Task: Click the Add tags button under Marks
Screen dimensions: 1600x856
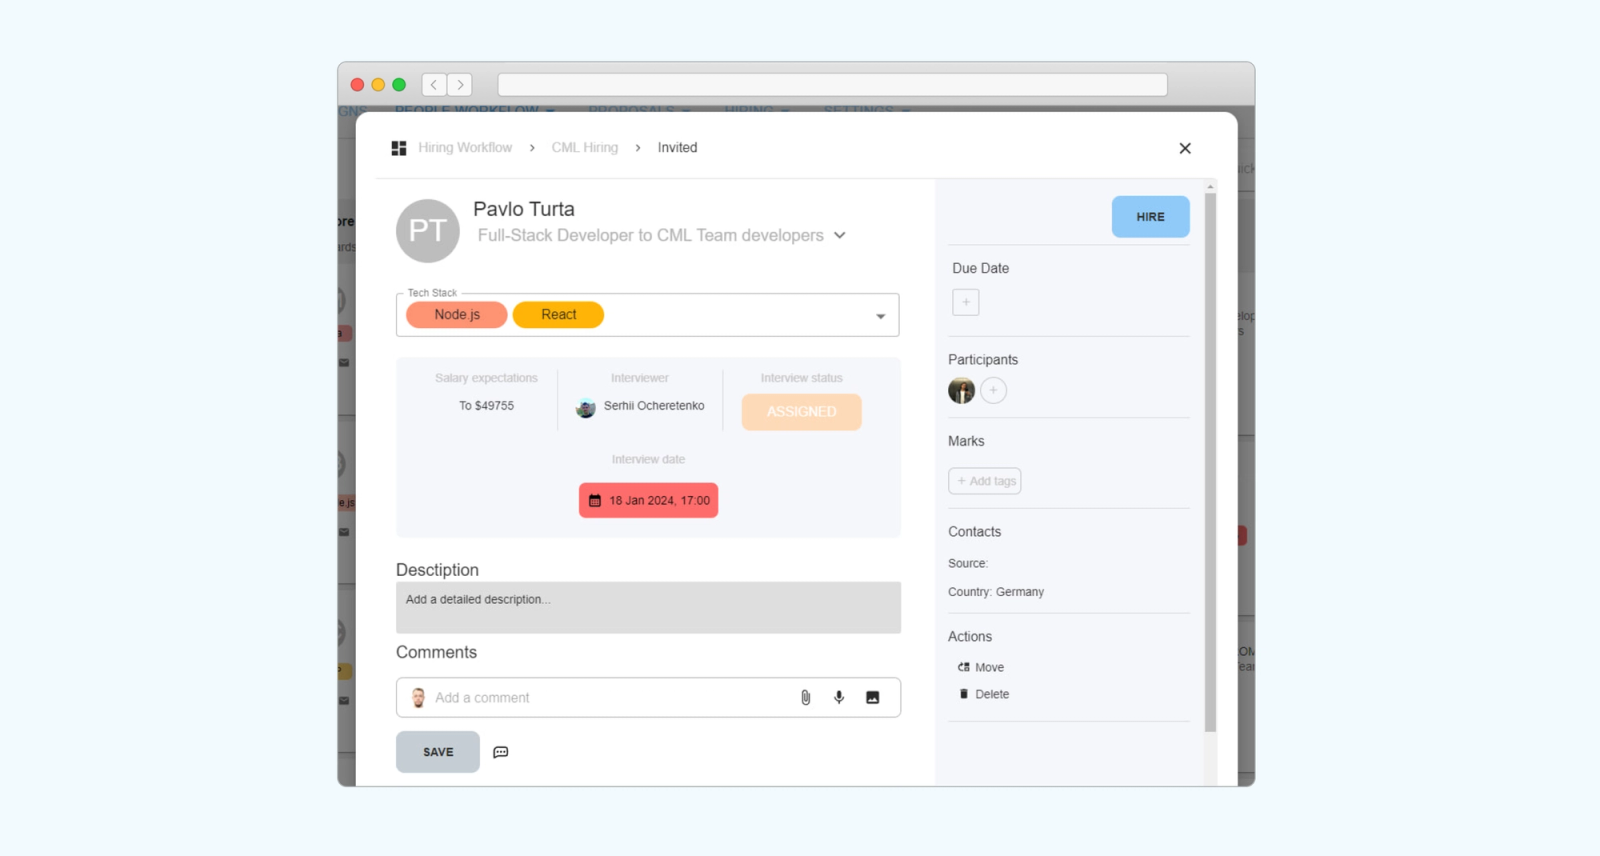Action: pos(985,481)
